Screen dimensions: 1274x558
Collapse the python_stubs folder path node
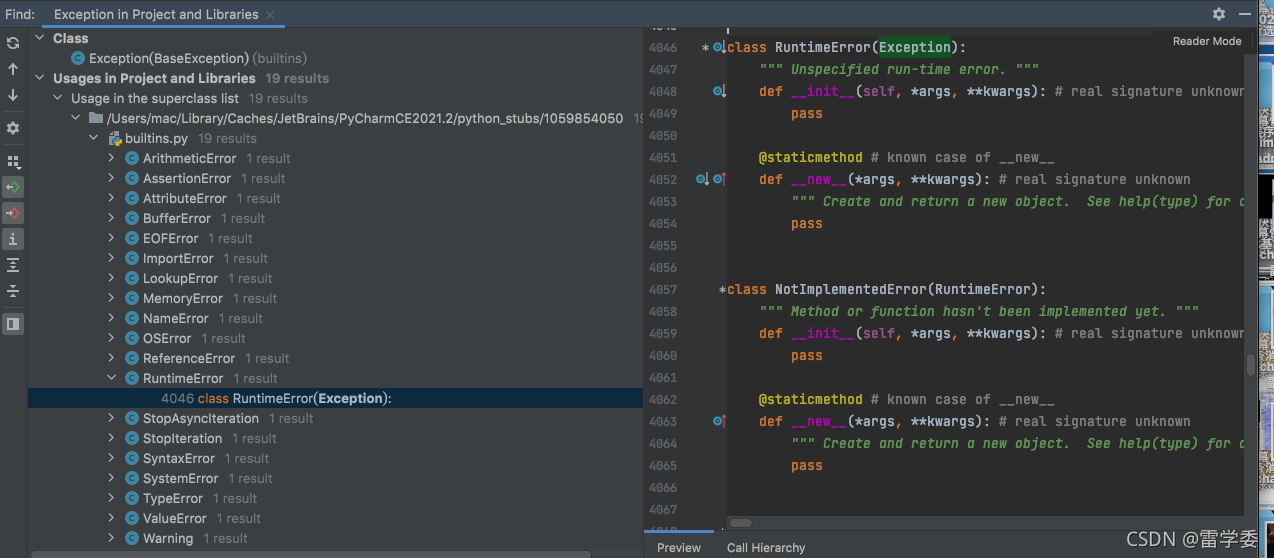click(x=77, y=118)
